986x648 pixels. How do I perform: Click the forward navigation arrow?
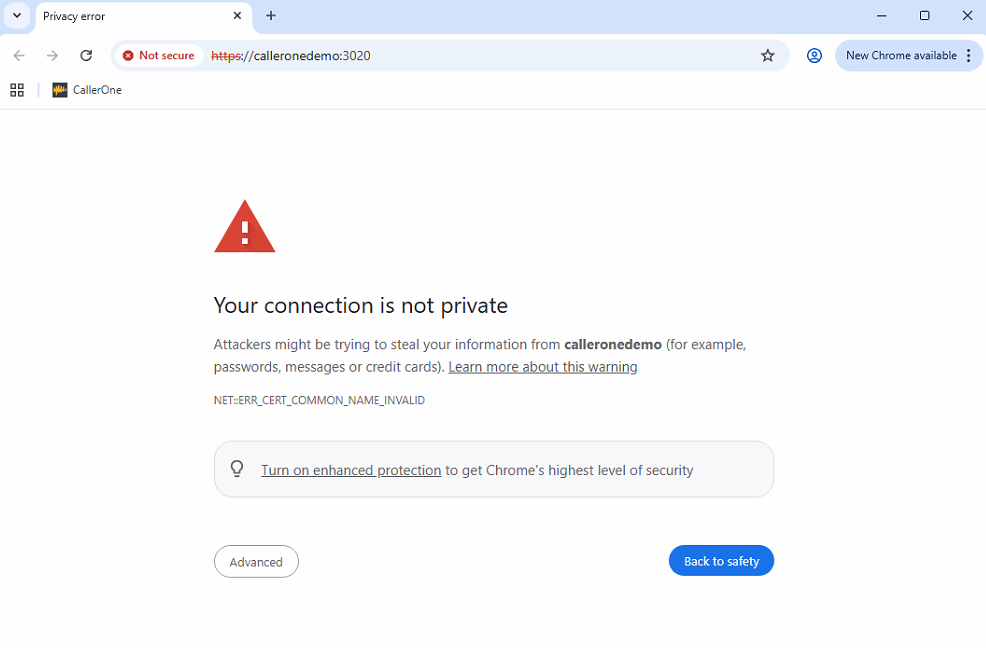[x=52, y=56]
